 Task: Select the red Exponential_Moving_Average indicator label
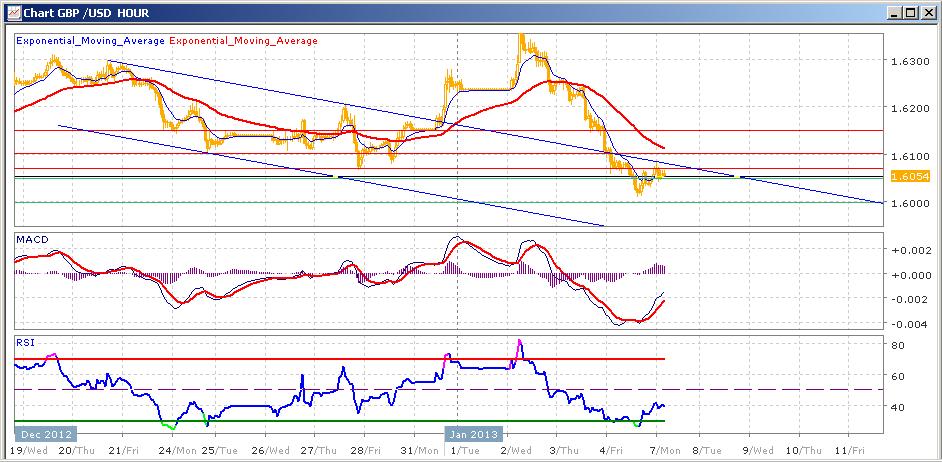pyautogui.click(x=243, y=41)
